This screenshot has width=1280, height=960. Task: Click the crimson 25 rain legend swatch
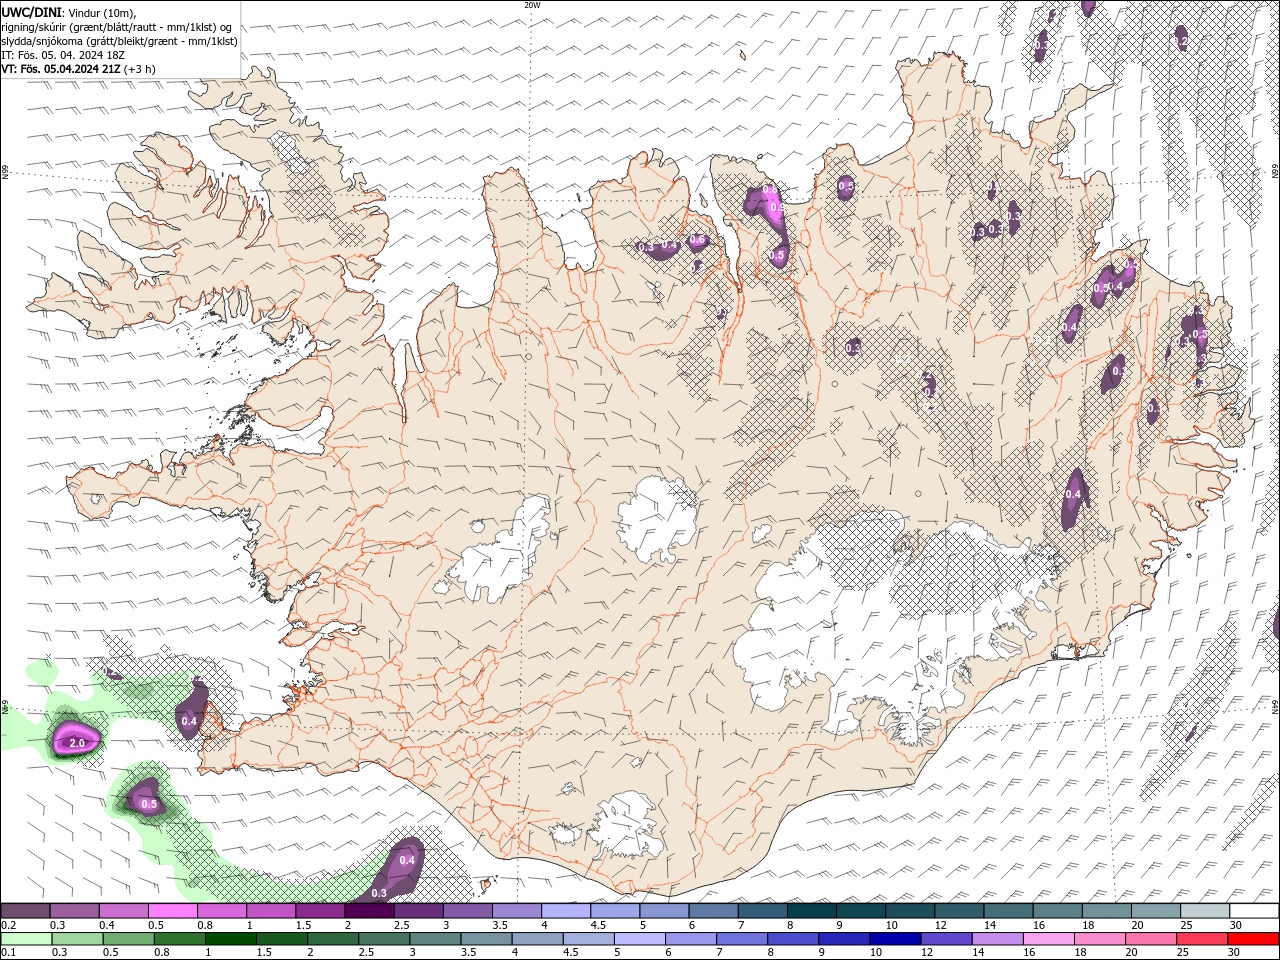click(1202, 939)
